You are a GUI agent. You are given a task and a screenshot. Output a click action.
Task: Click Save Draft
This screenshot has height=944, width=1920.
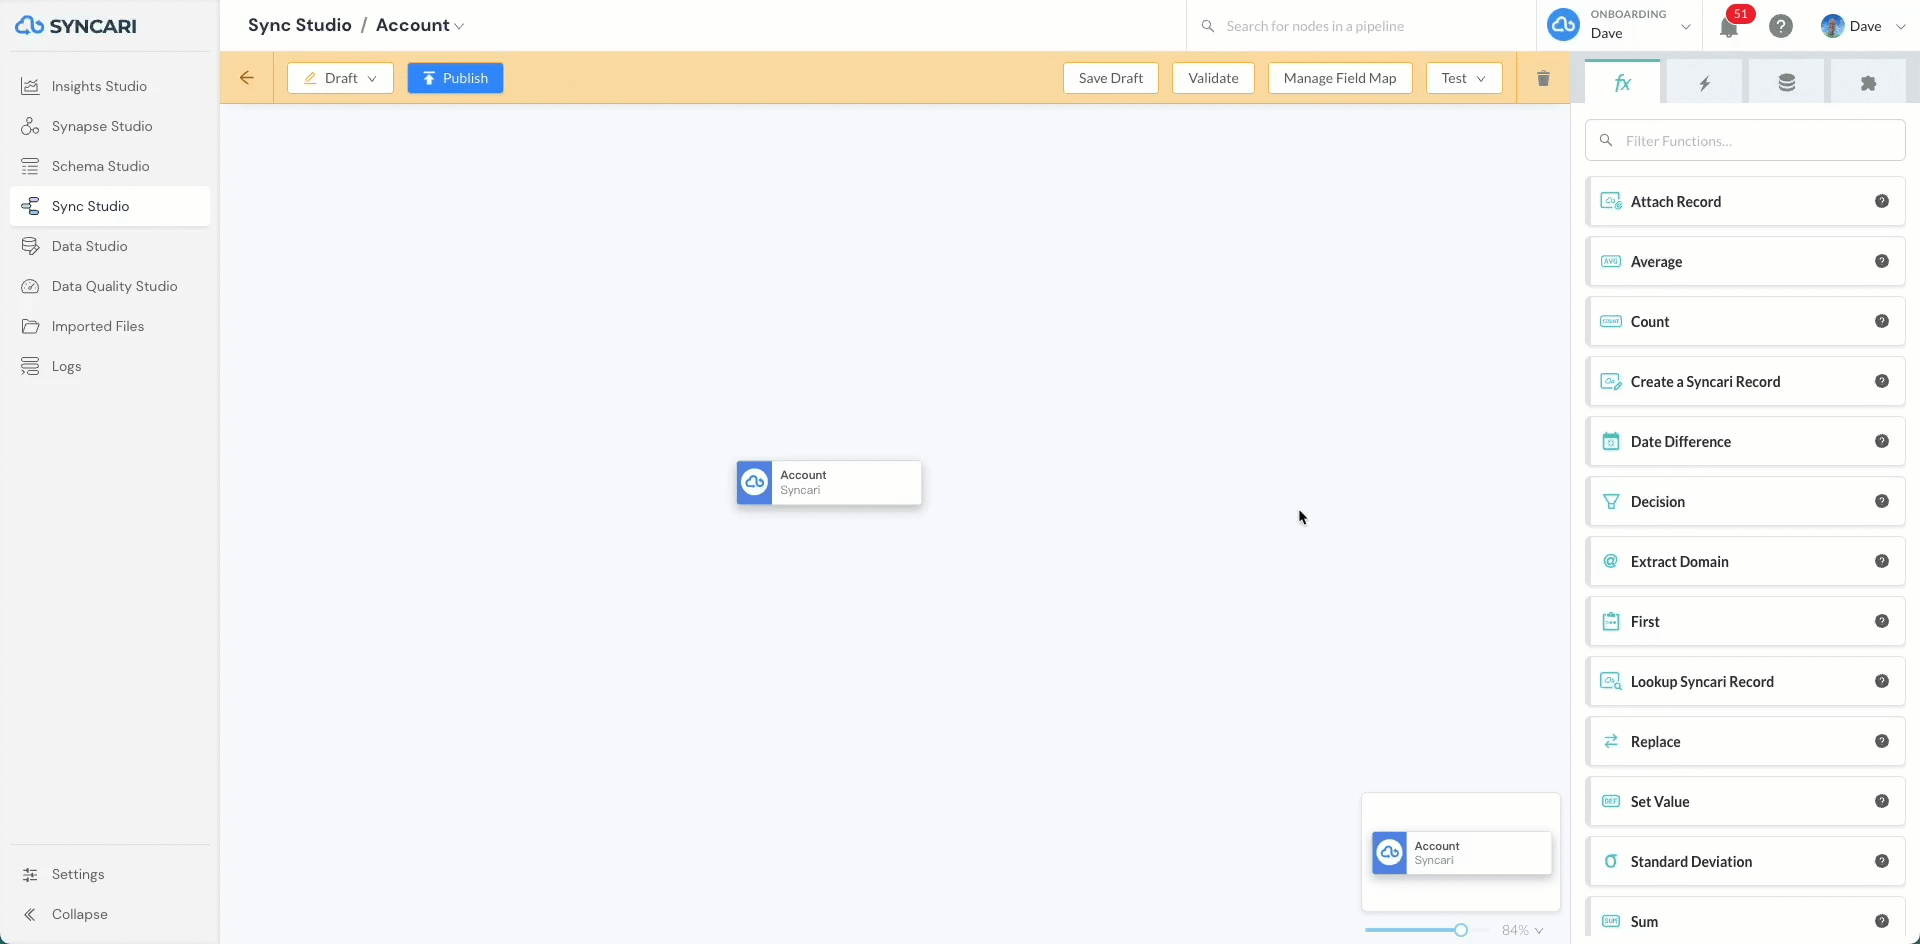coord(1111,78)
